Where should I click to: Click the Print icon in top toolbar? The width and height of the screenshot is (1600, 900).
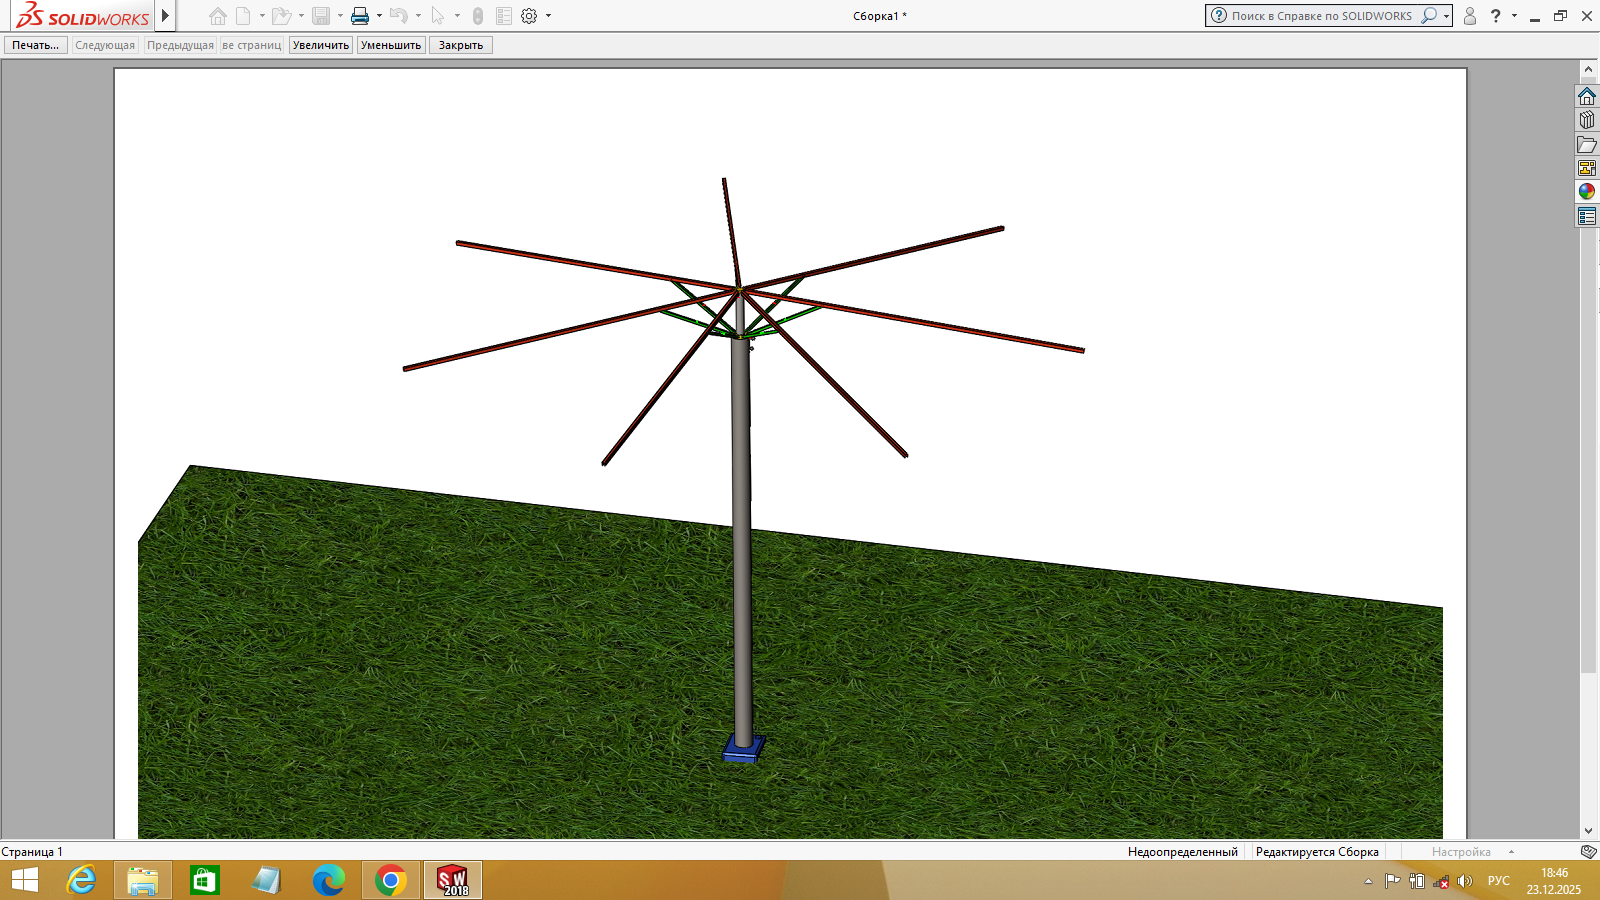coord(360,16)
